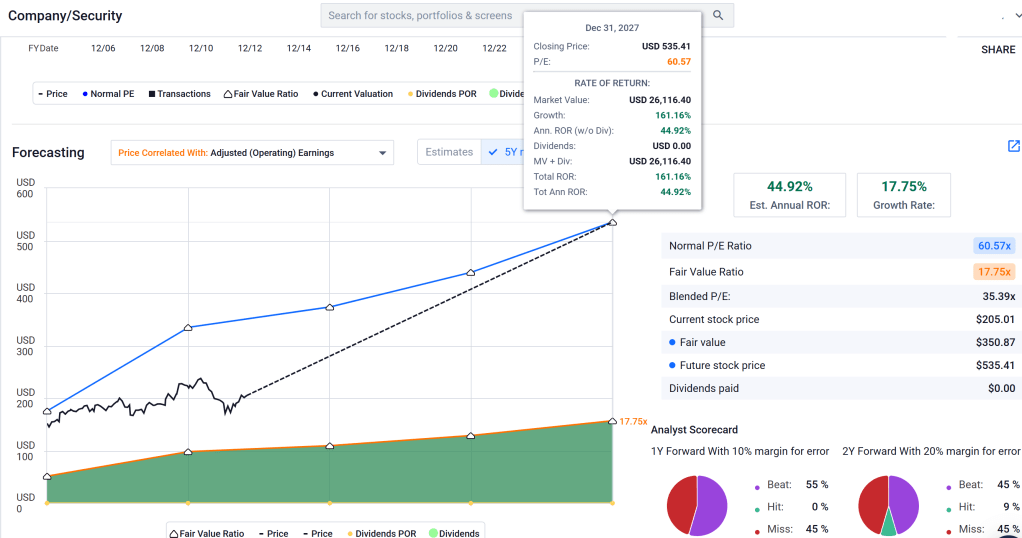
Task: Click the search magnifier icon
Action: 718,16
